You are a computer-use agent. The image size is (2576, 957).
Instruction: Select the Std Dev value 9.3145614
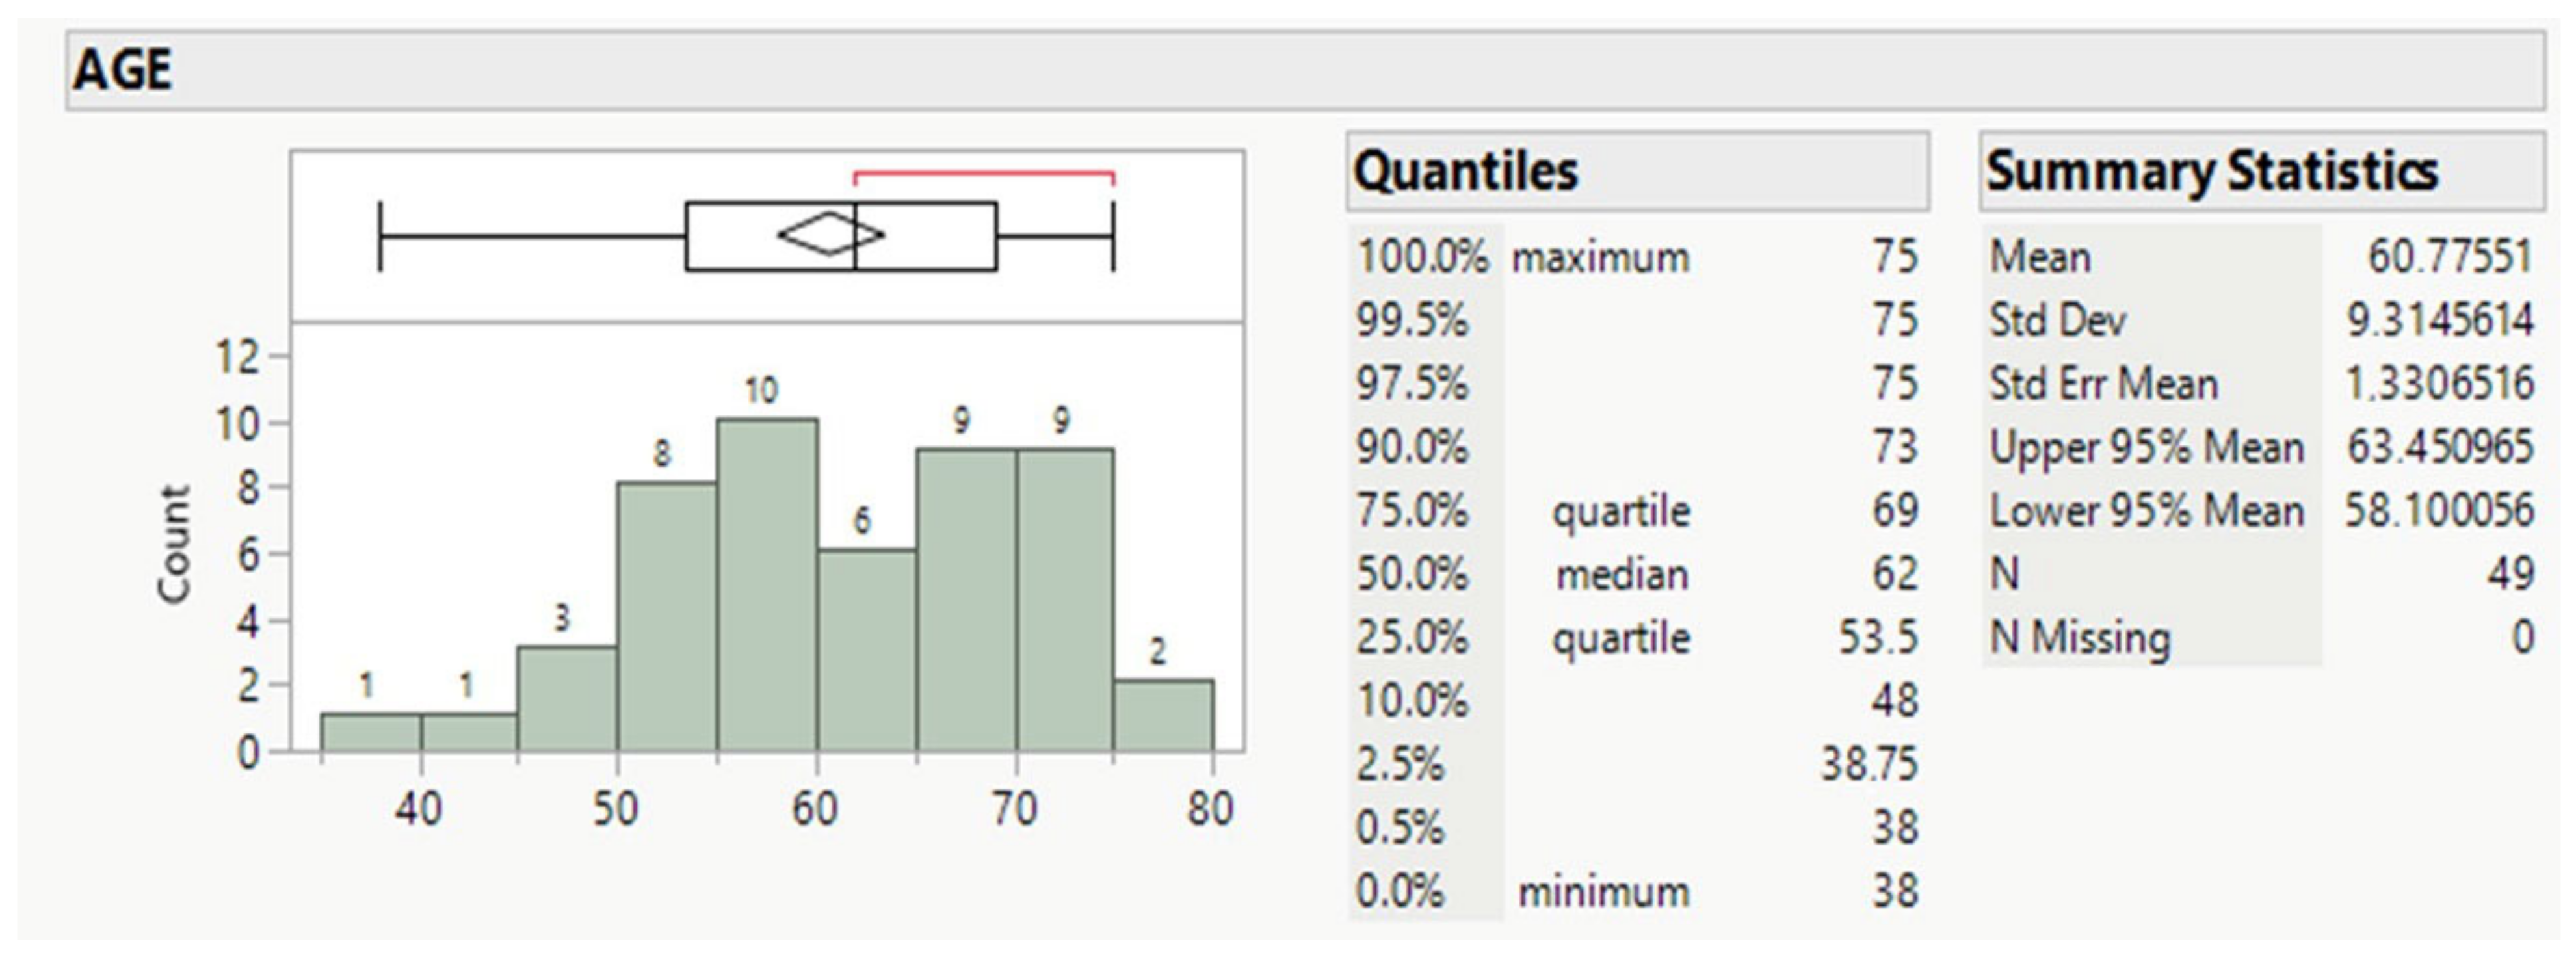point(2440,321)
